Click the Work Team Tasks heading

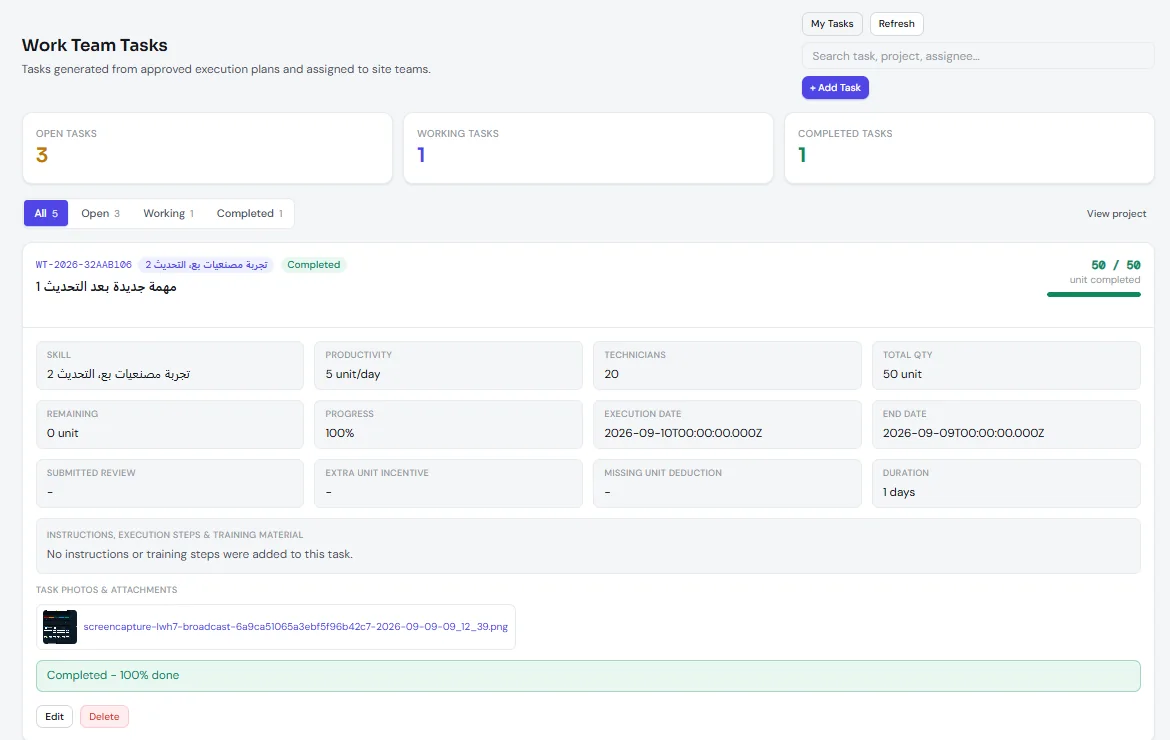95,45
